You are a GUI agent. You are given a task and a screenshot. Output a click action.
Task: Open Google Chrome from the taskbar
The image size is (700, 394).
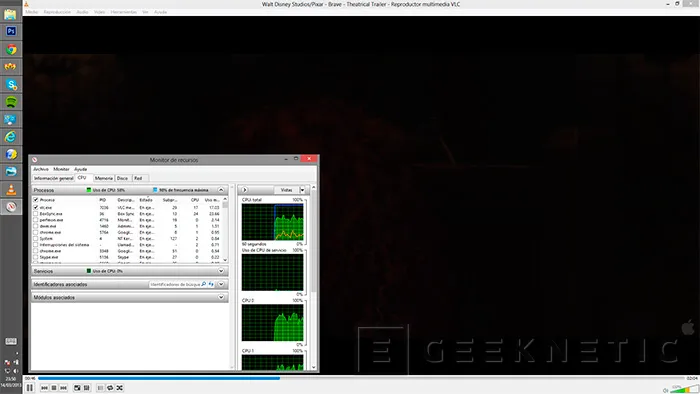[x=11, y=49]
